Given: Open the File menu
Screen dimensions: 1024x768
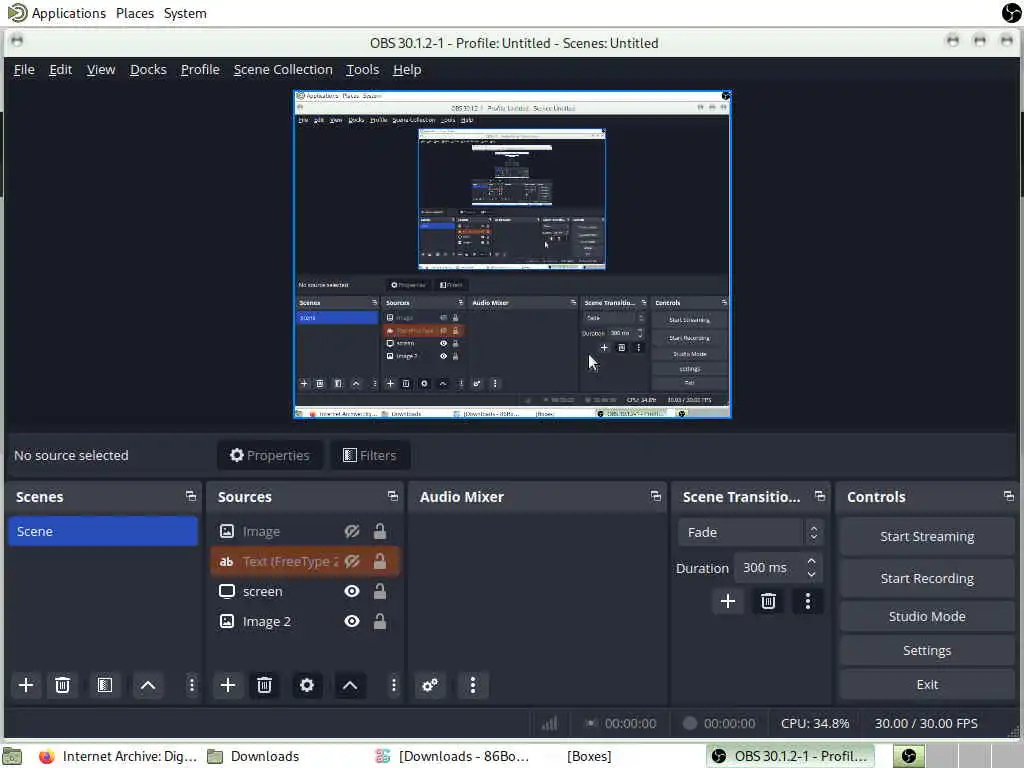Looking at the screenshot, I should [x=24, y=70].
